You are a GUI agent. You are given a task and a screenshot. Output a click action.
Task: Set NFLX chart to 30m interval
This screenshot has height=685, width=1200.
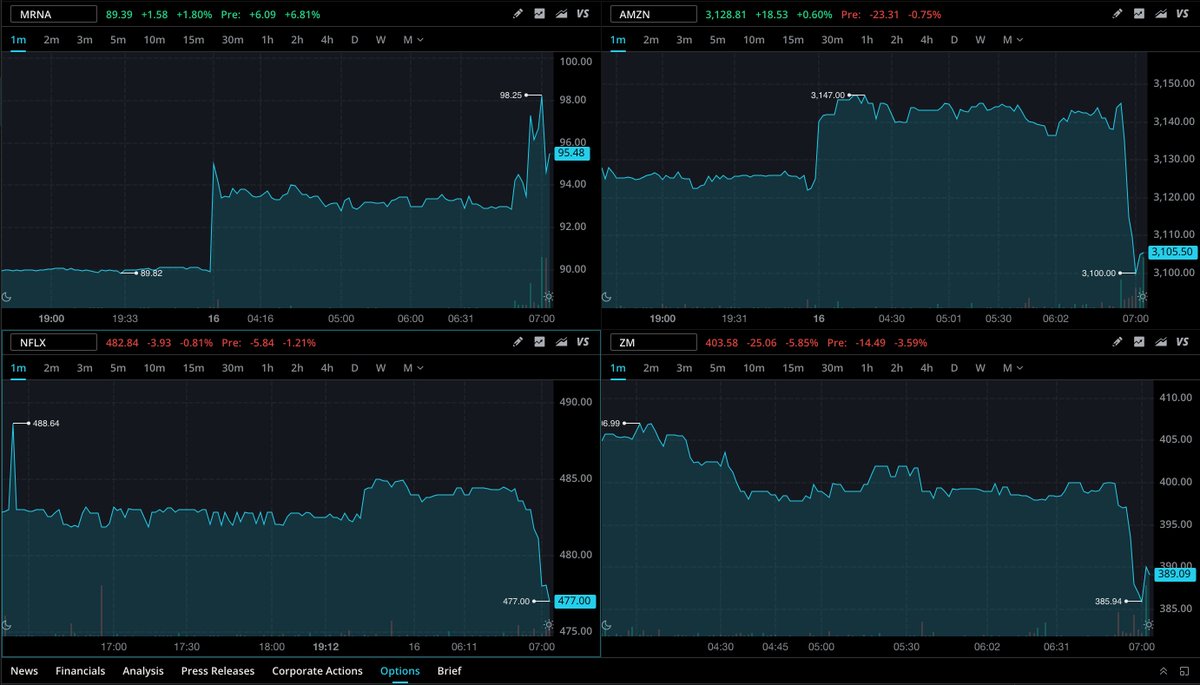coord(232,368)
